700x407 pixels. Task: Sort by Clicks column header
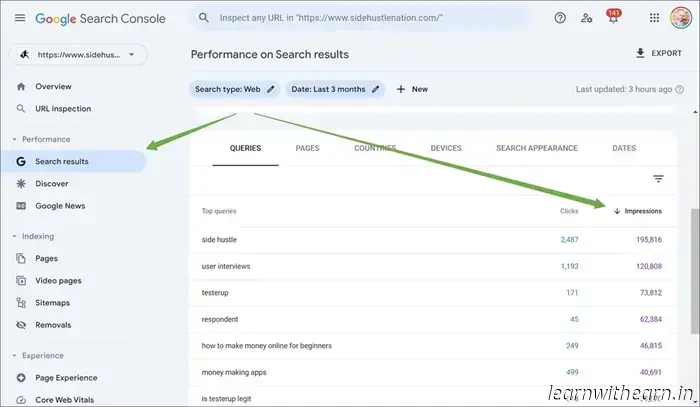pyautogui.click(x=569, y=211)
